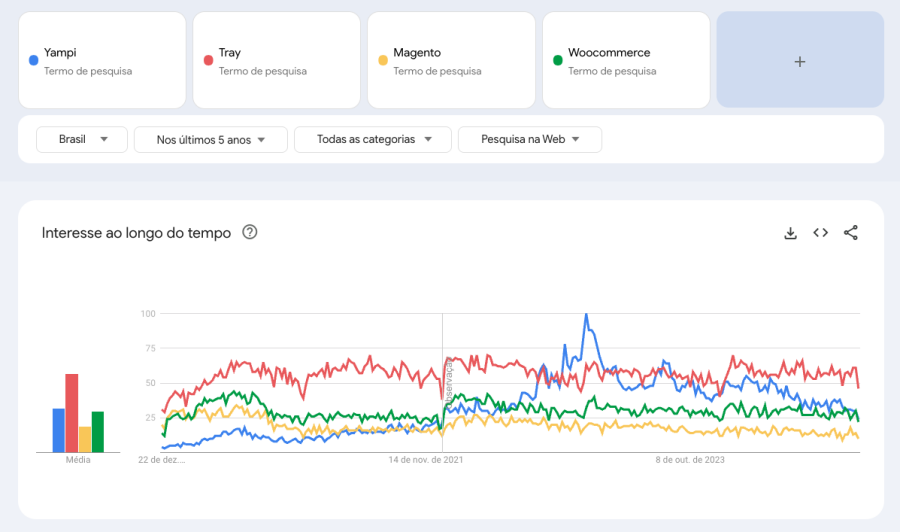Add a new comparison term card
The height and width of the screenshot is (532, 900).
point(800,60)
